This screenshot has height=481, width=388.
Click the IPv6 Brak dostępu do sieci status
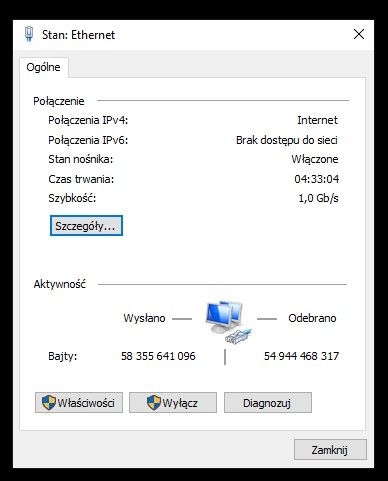287,140
